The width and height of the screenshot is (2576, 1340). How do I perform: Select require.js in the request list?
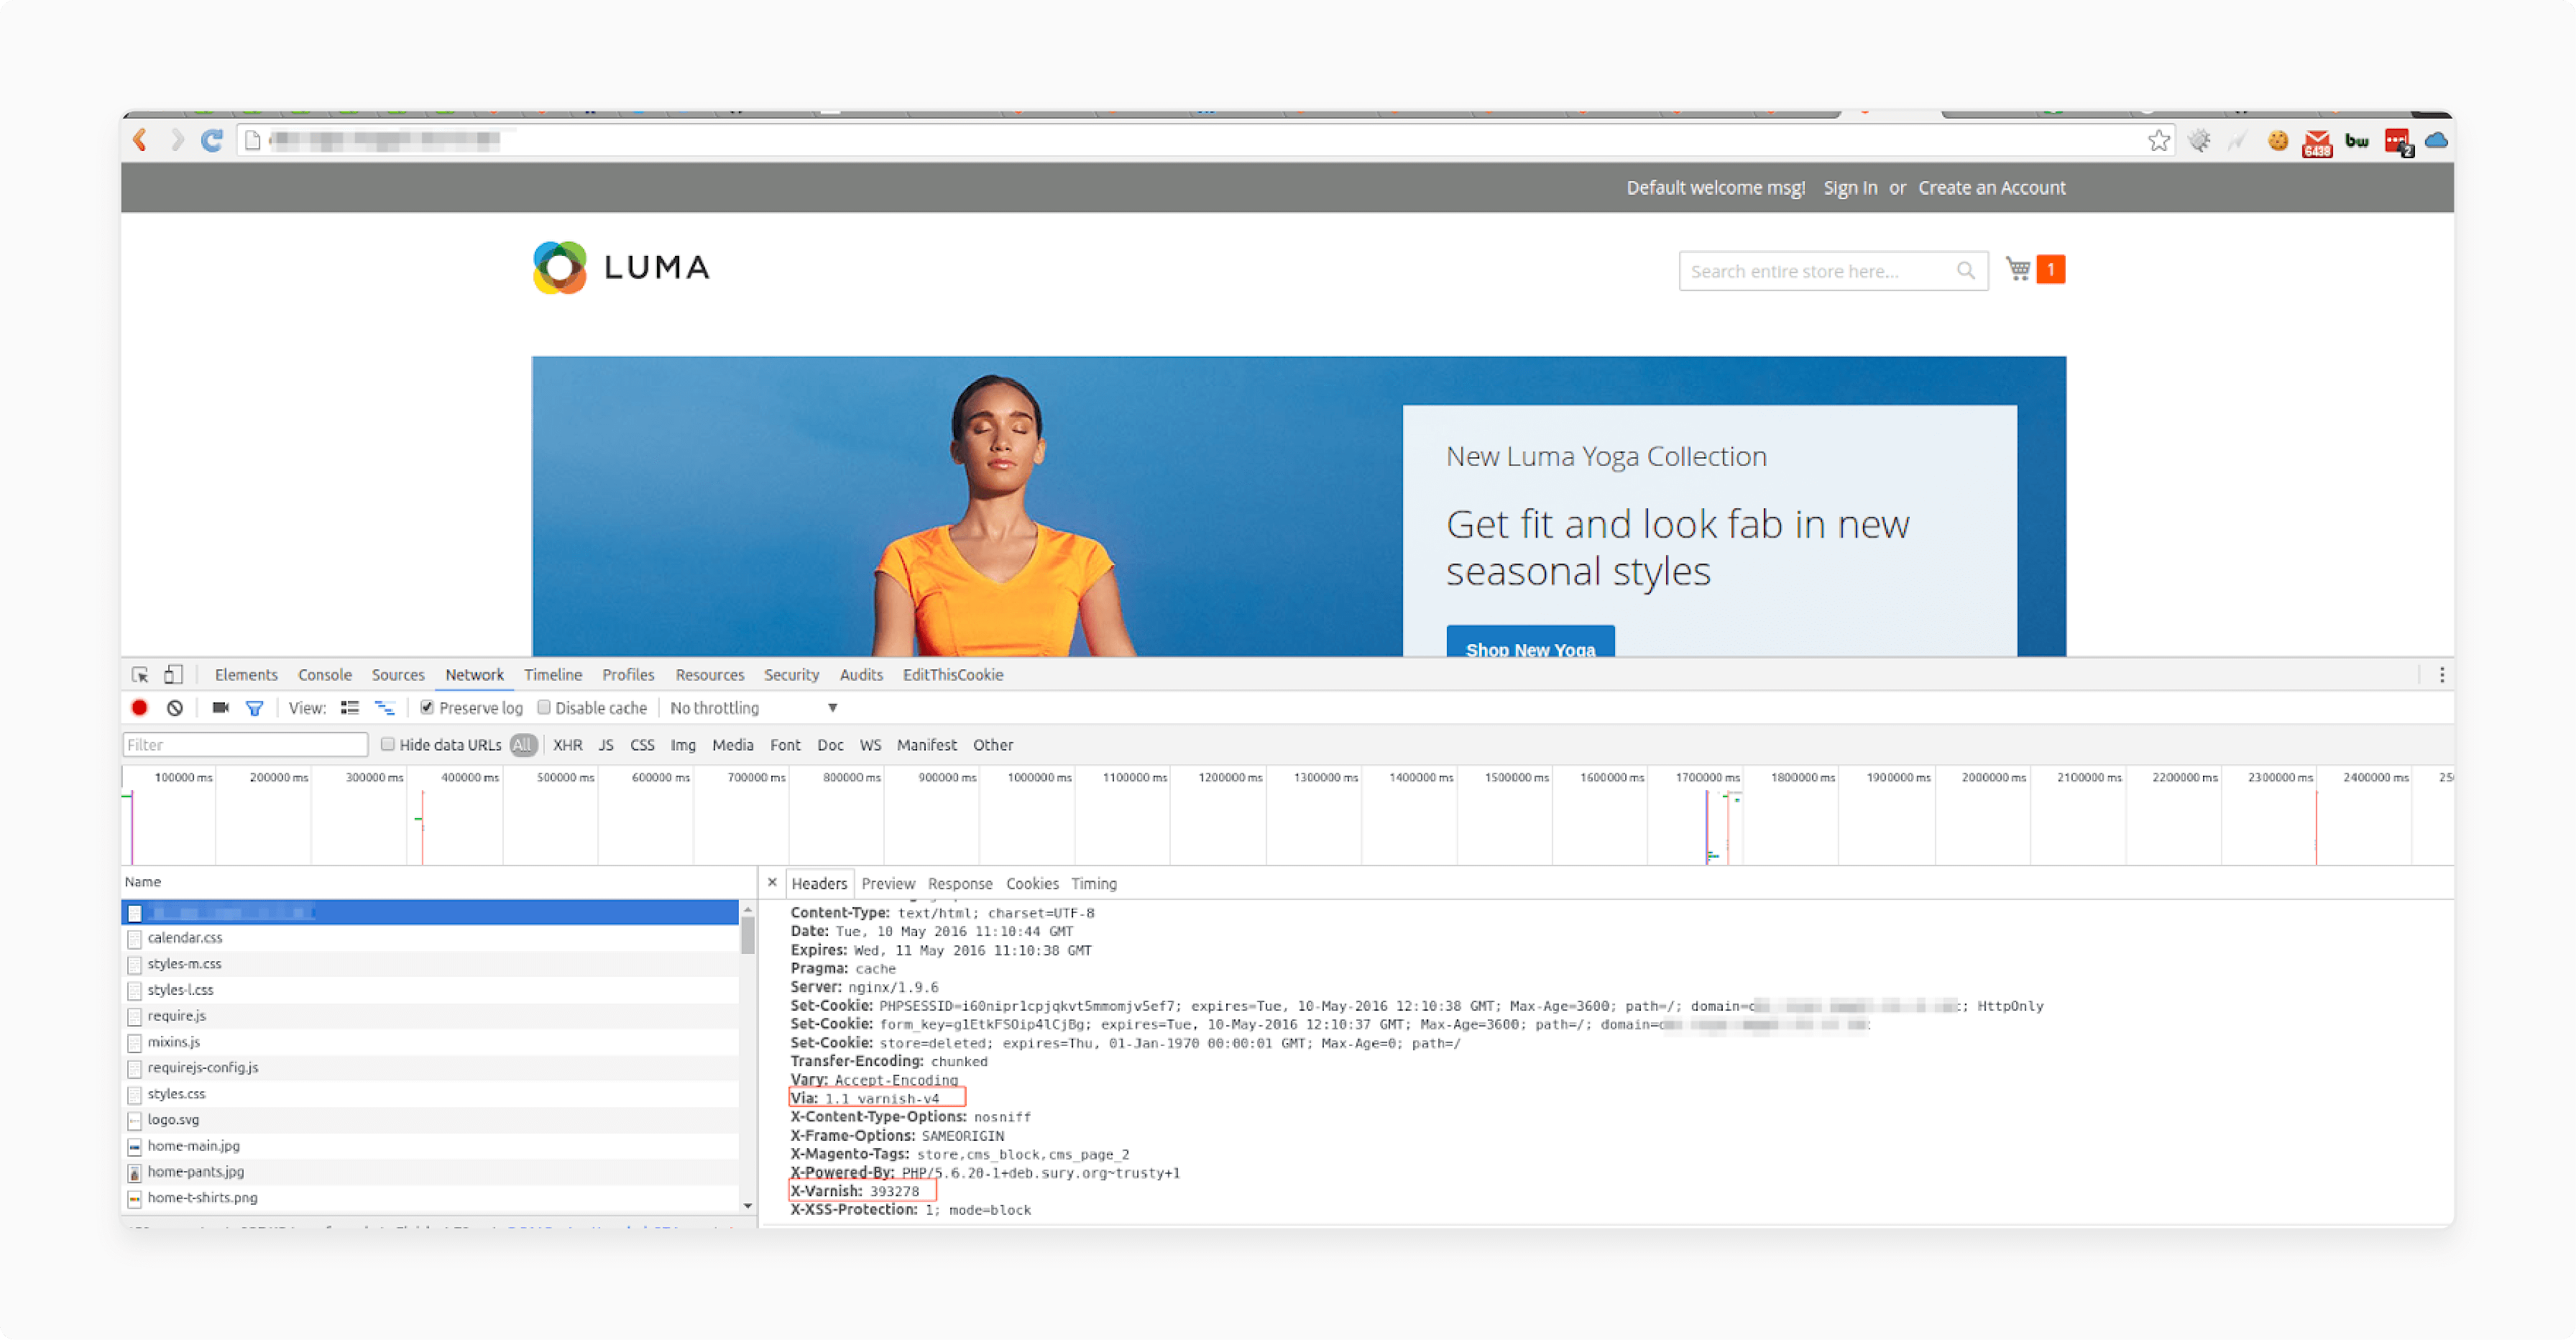[430, 1016]
